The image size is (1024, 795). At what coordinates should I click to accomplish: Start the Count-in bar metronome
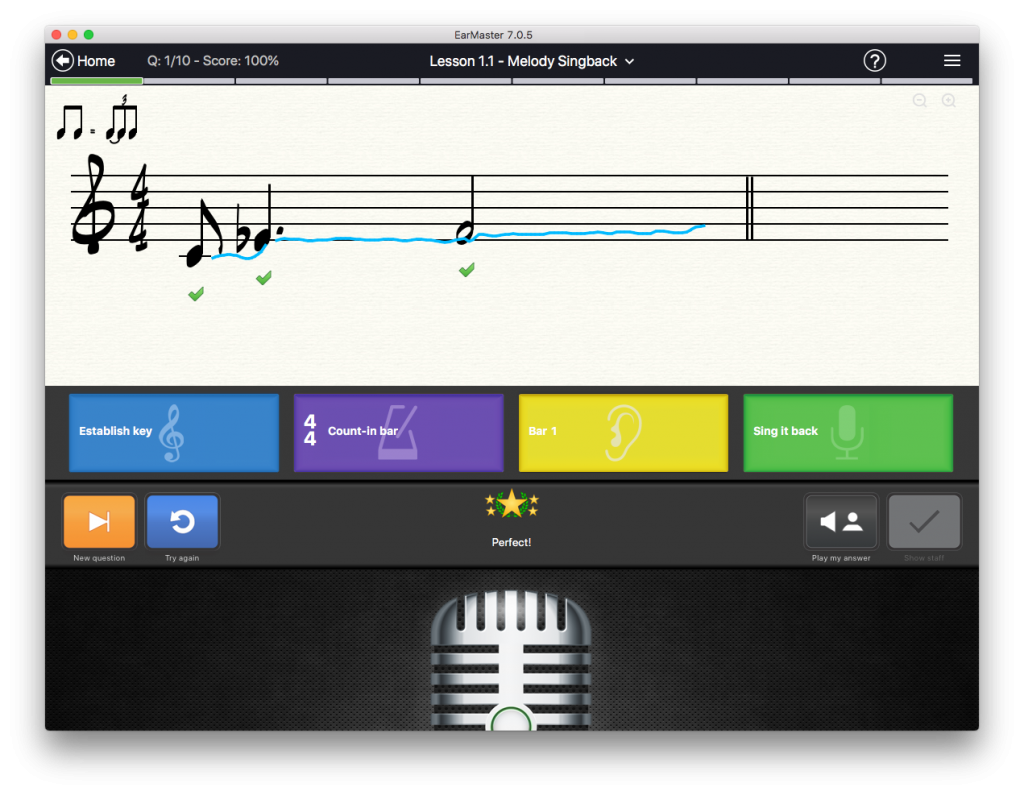398,432
